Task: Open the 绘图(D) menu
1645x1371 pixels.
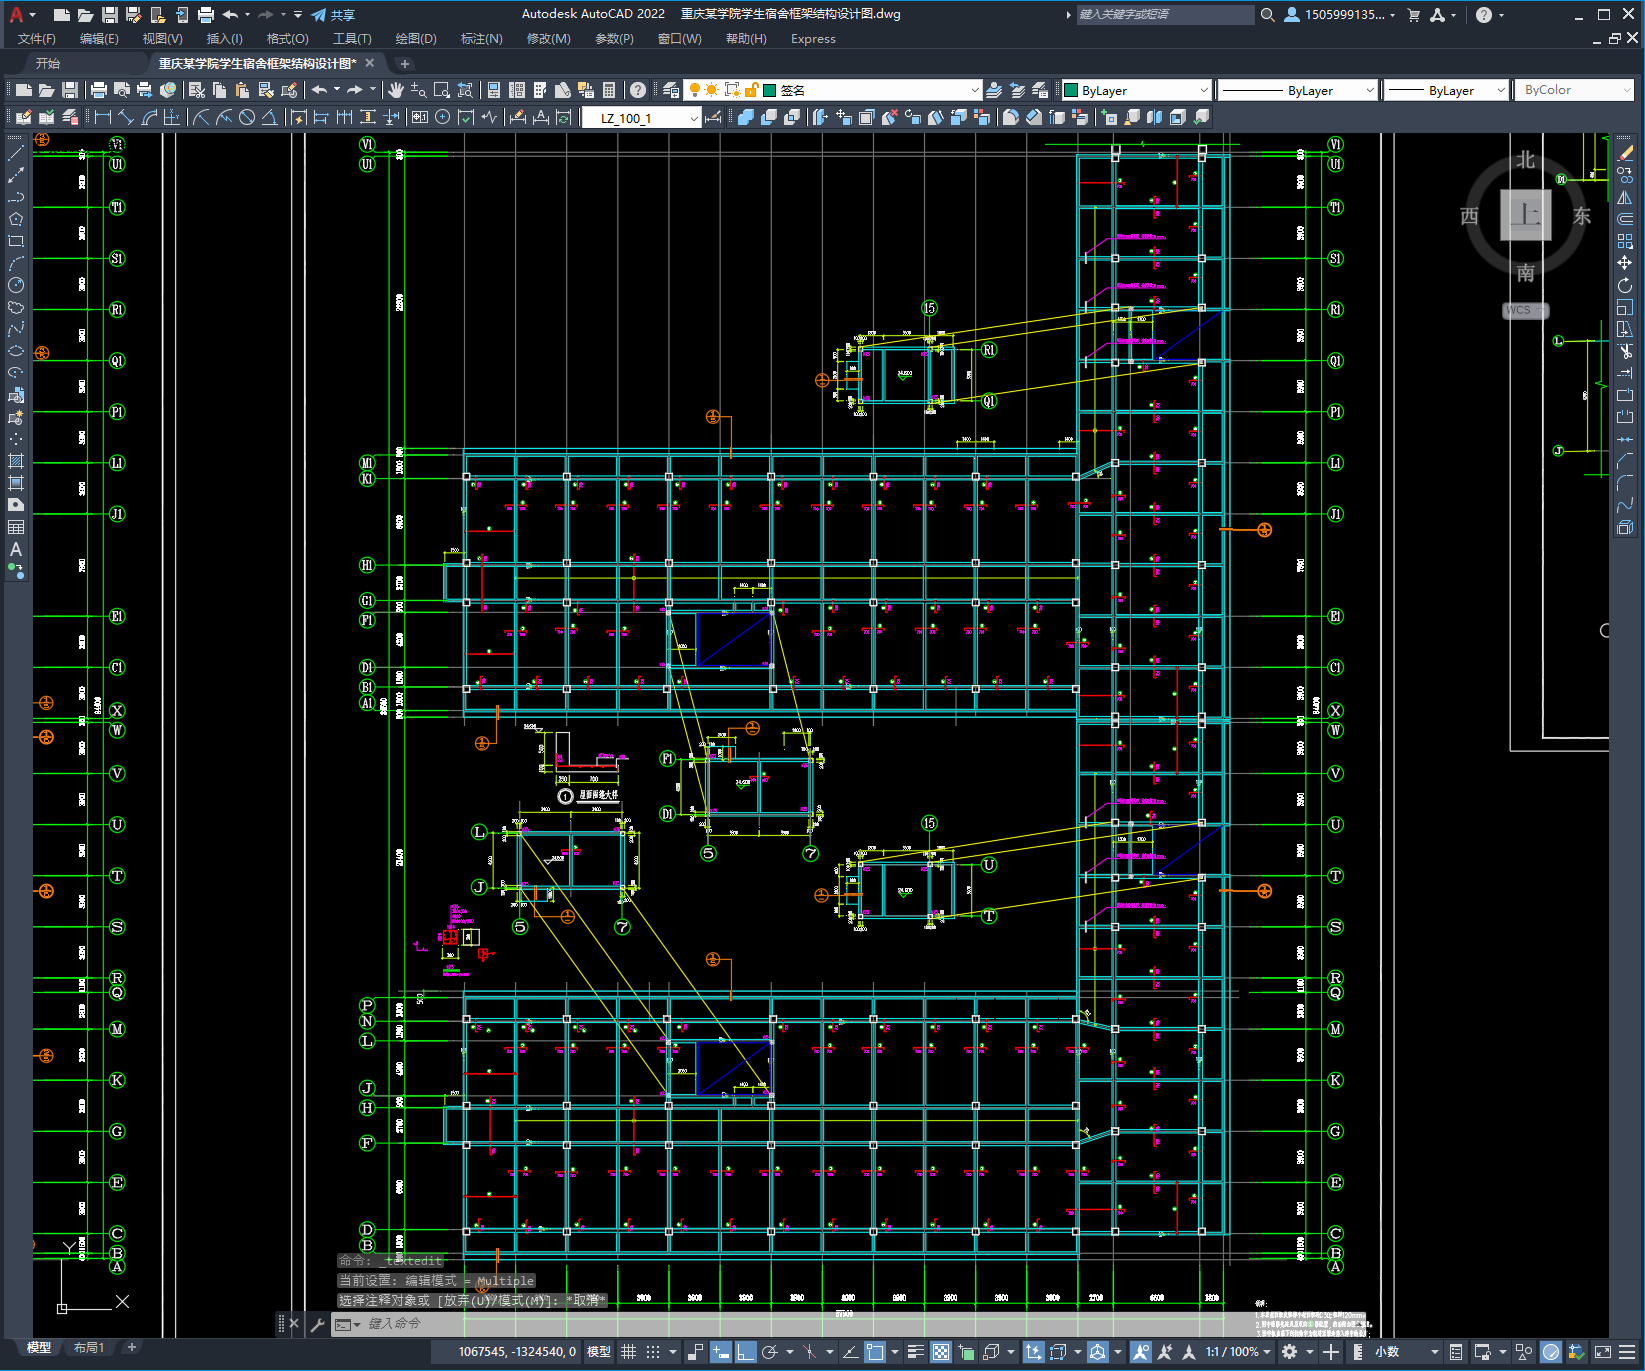Action: click(416, 39)
